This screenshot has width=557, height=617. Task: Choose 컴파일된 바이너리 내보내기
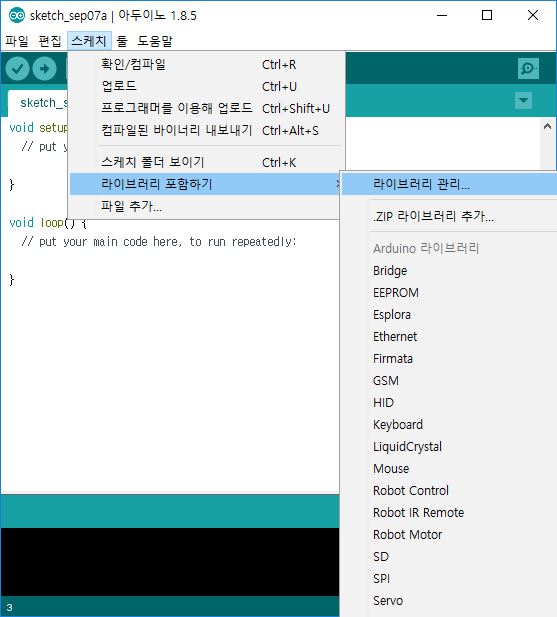click(x=207, y=130)
